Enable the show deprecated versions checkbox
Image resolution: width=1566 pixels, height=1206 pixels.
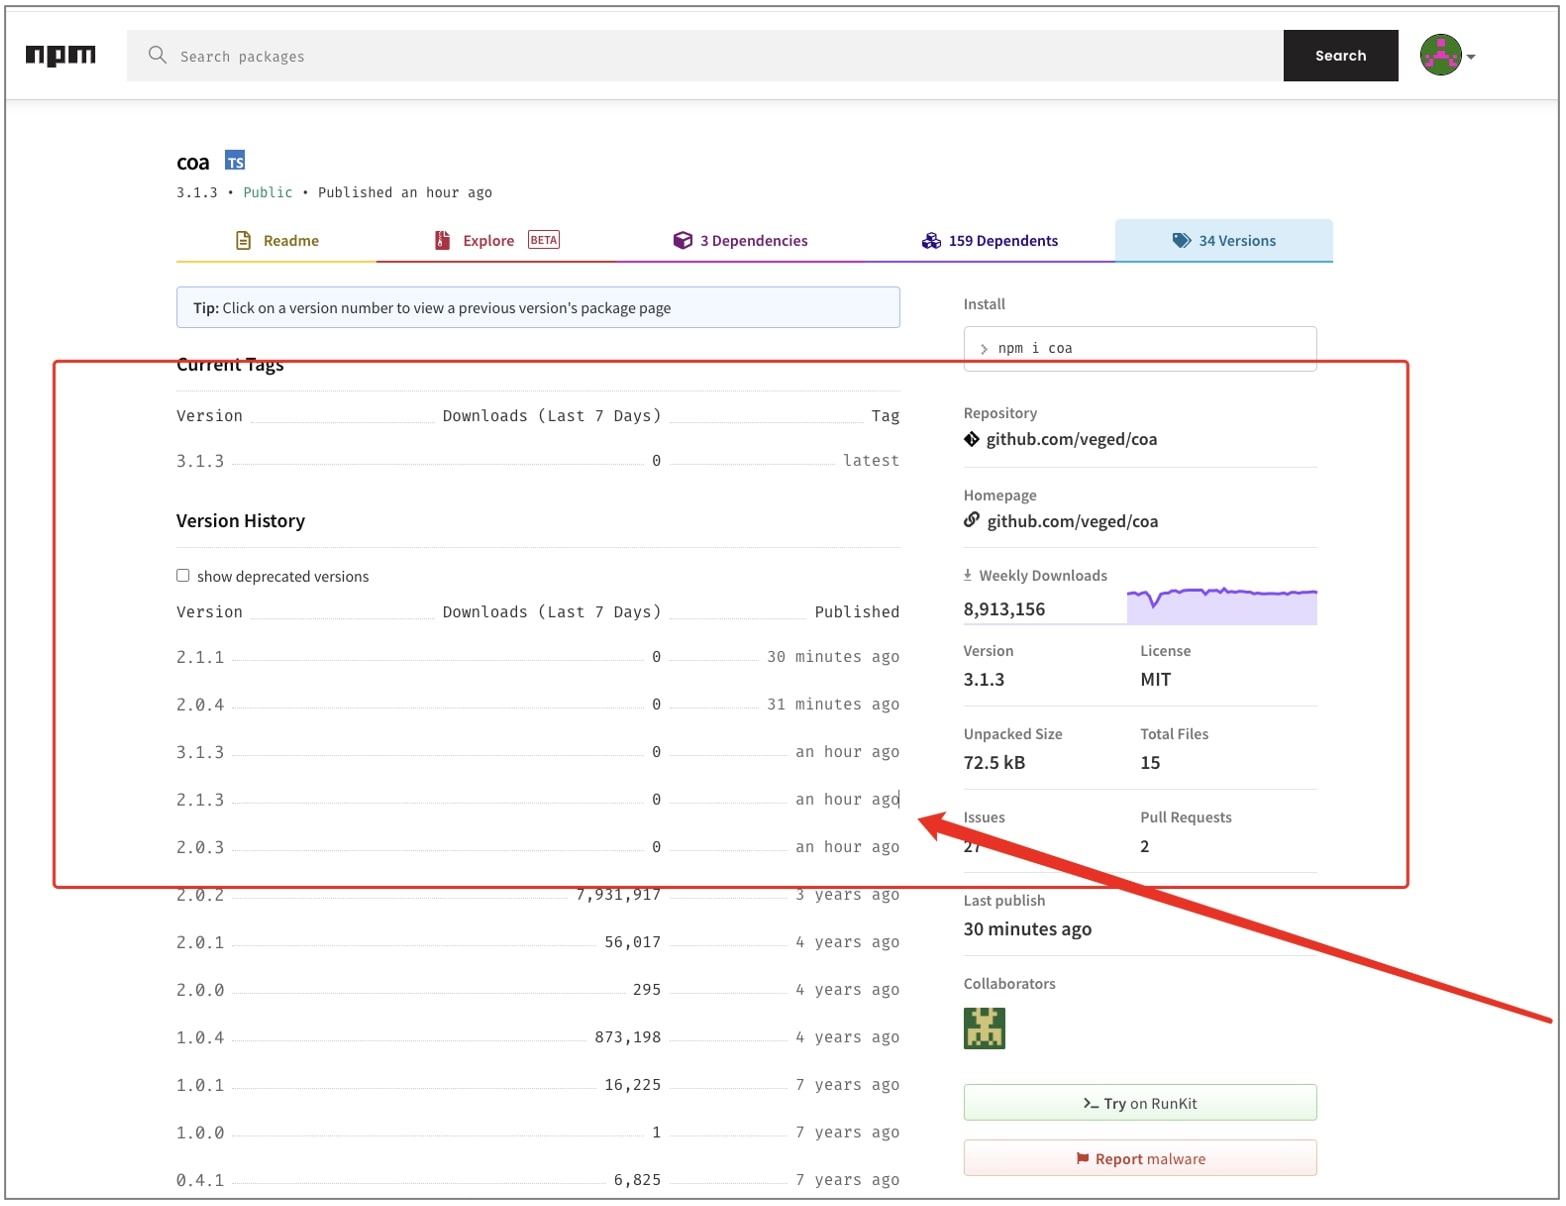point(183,575)
